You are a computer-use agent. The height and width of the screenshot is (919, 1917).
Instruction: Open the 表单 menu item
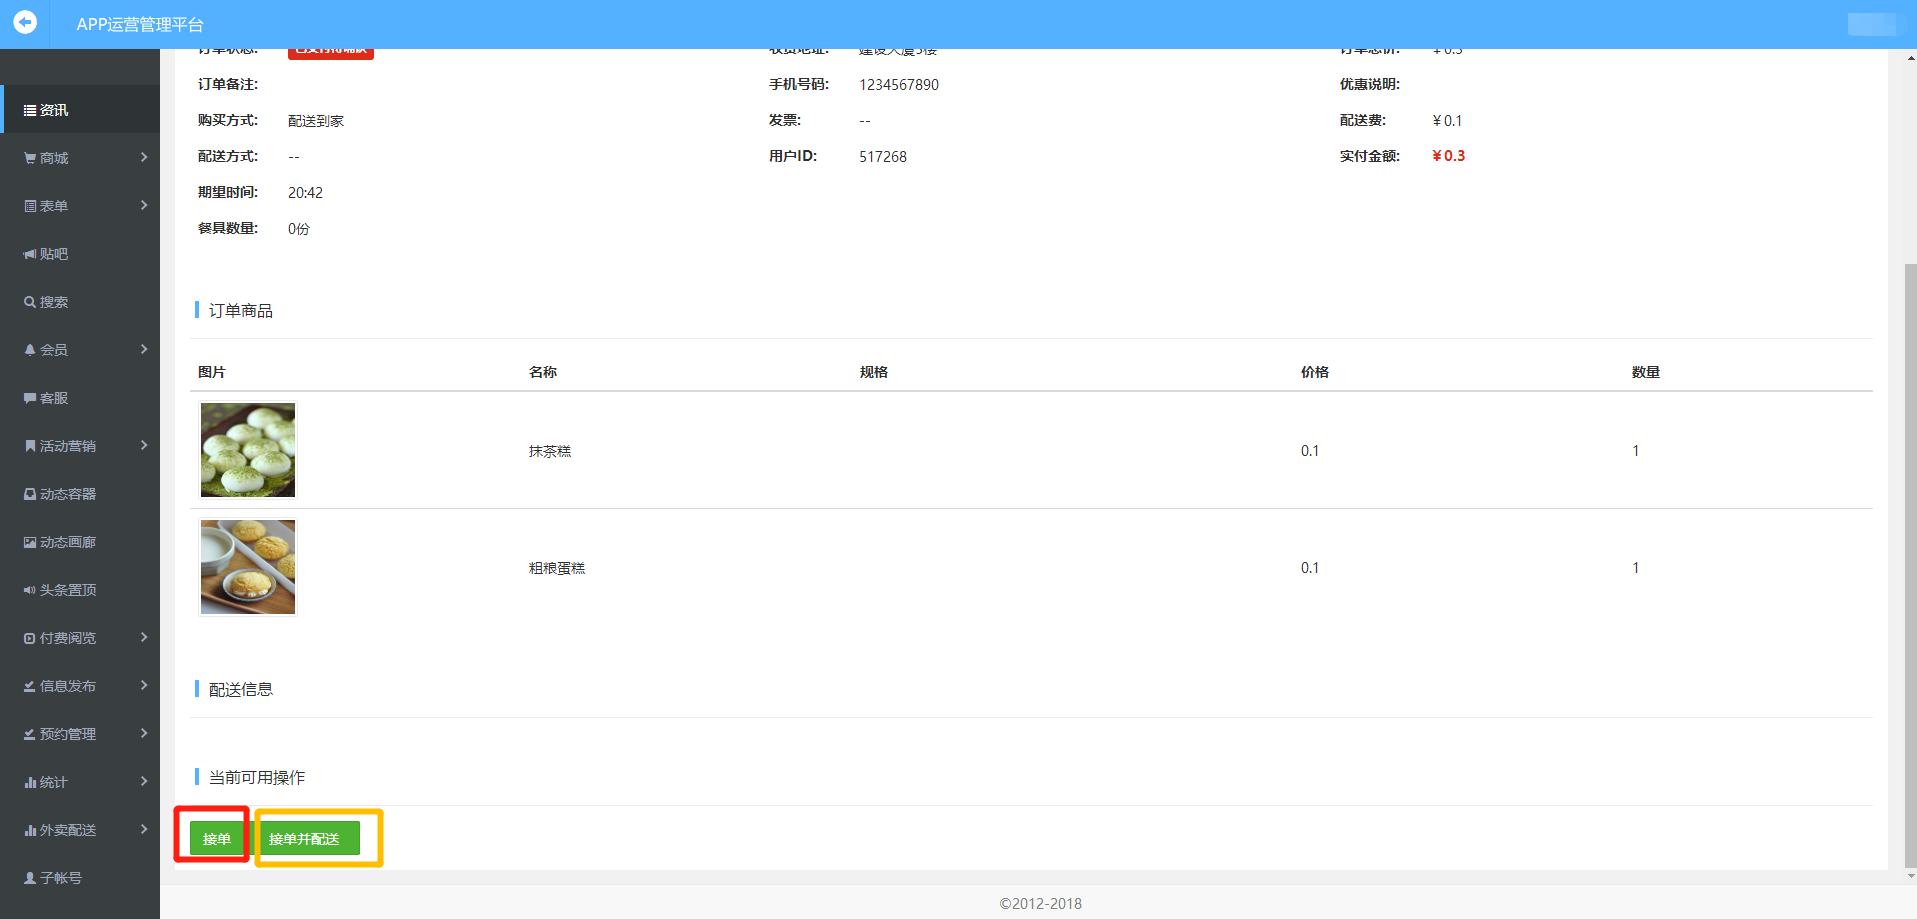(54, 206)
